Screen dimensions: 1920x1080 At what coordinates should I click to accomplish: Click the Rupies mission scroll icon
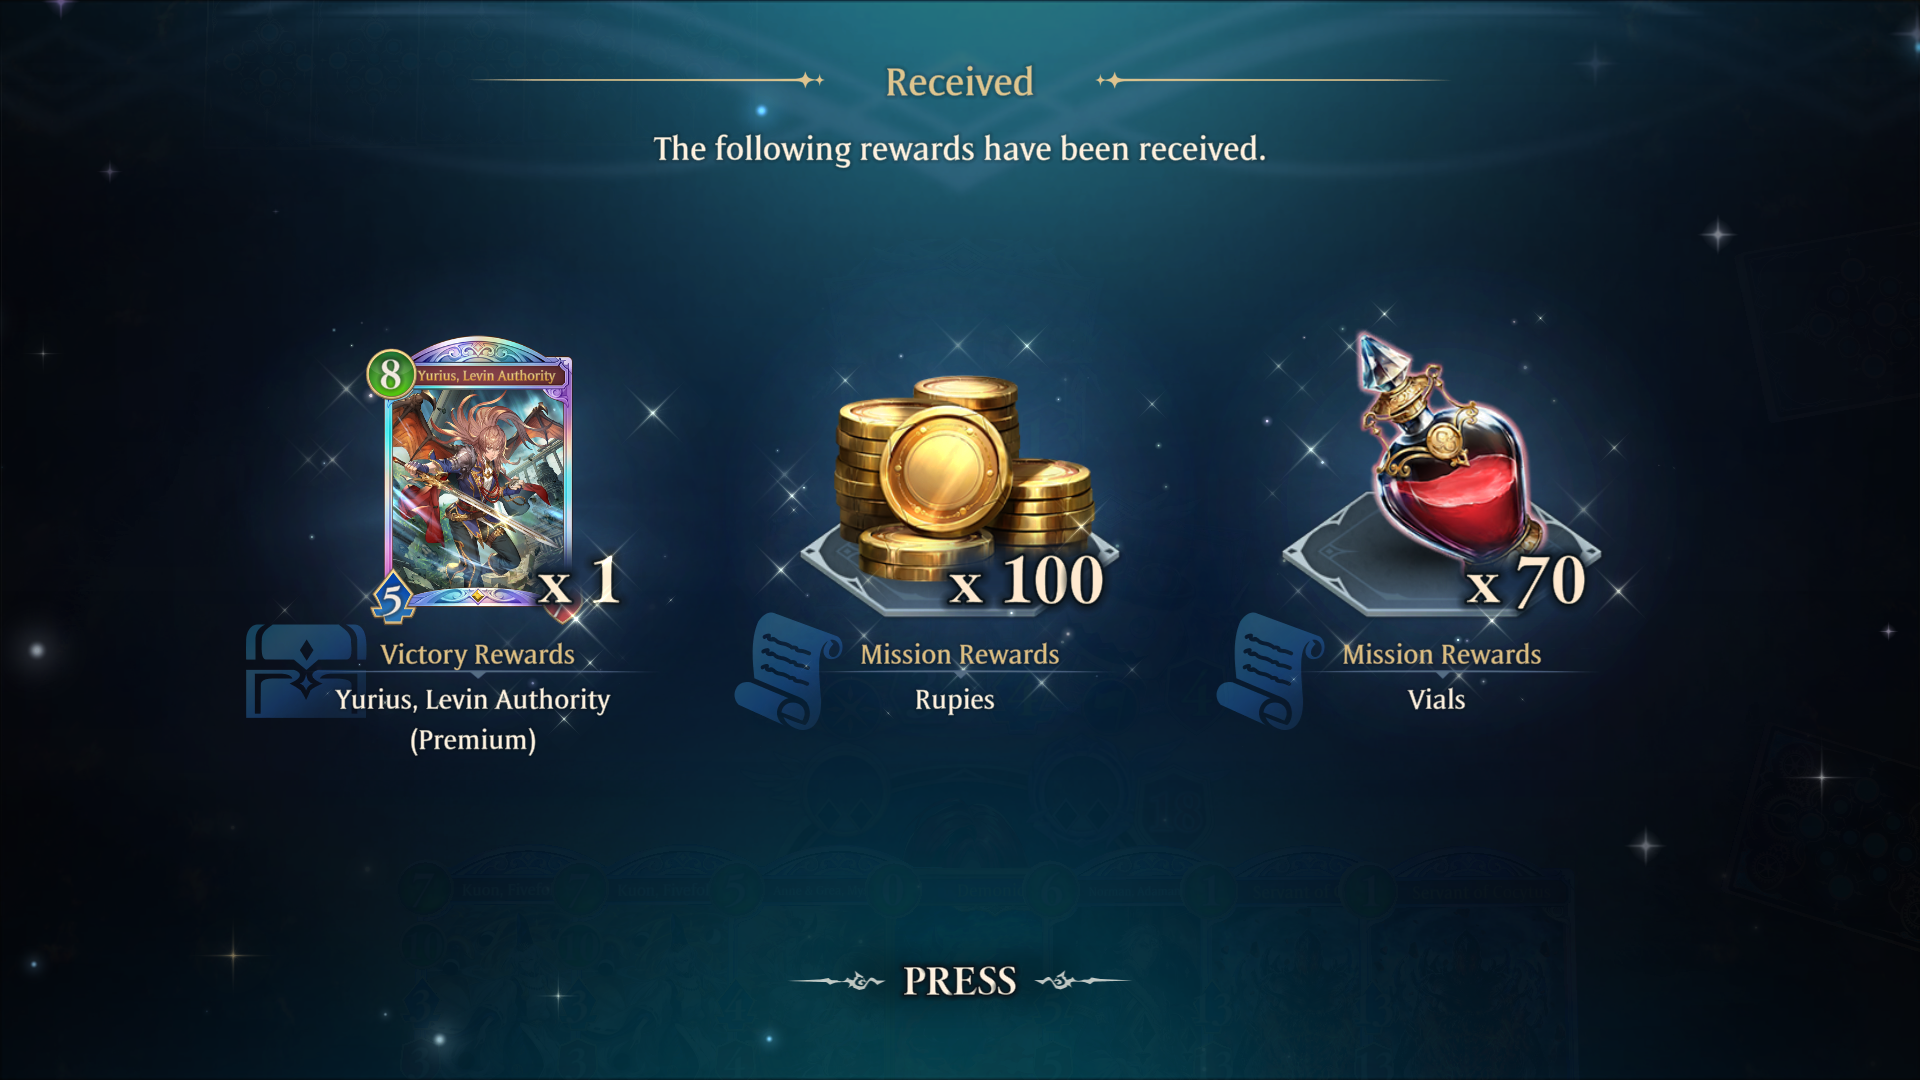coord(788,671)
